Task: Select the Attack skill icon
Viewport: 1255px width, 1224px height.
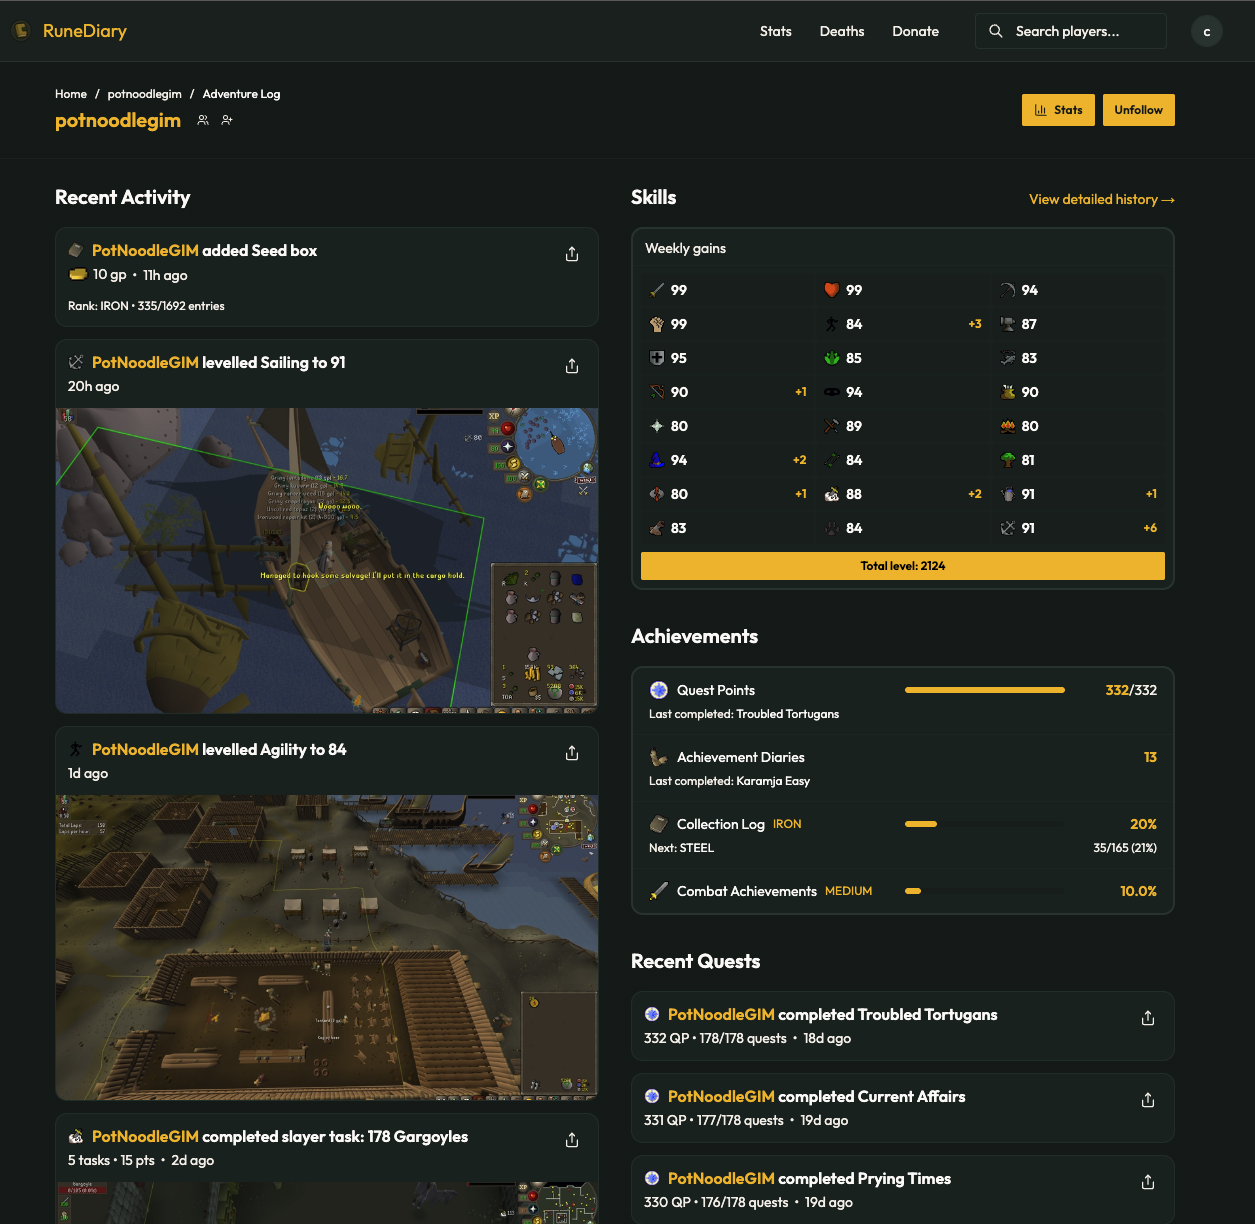Action: click(657, 290)
